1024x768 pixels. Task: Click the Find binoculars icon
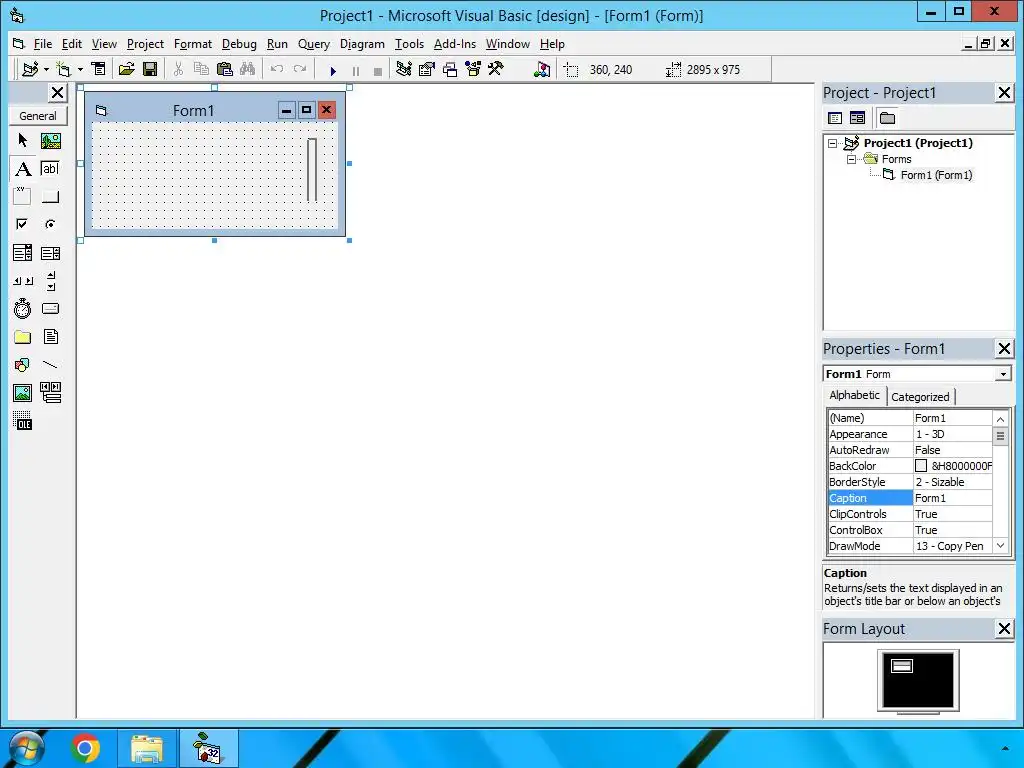248,69
